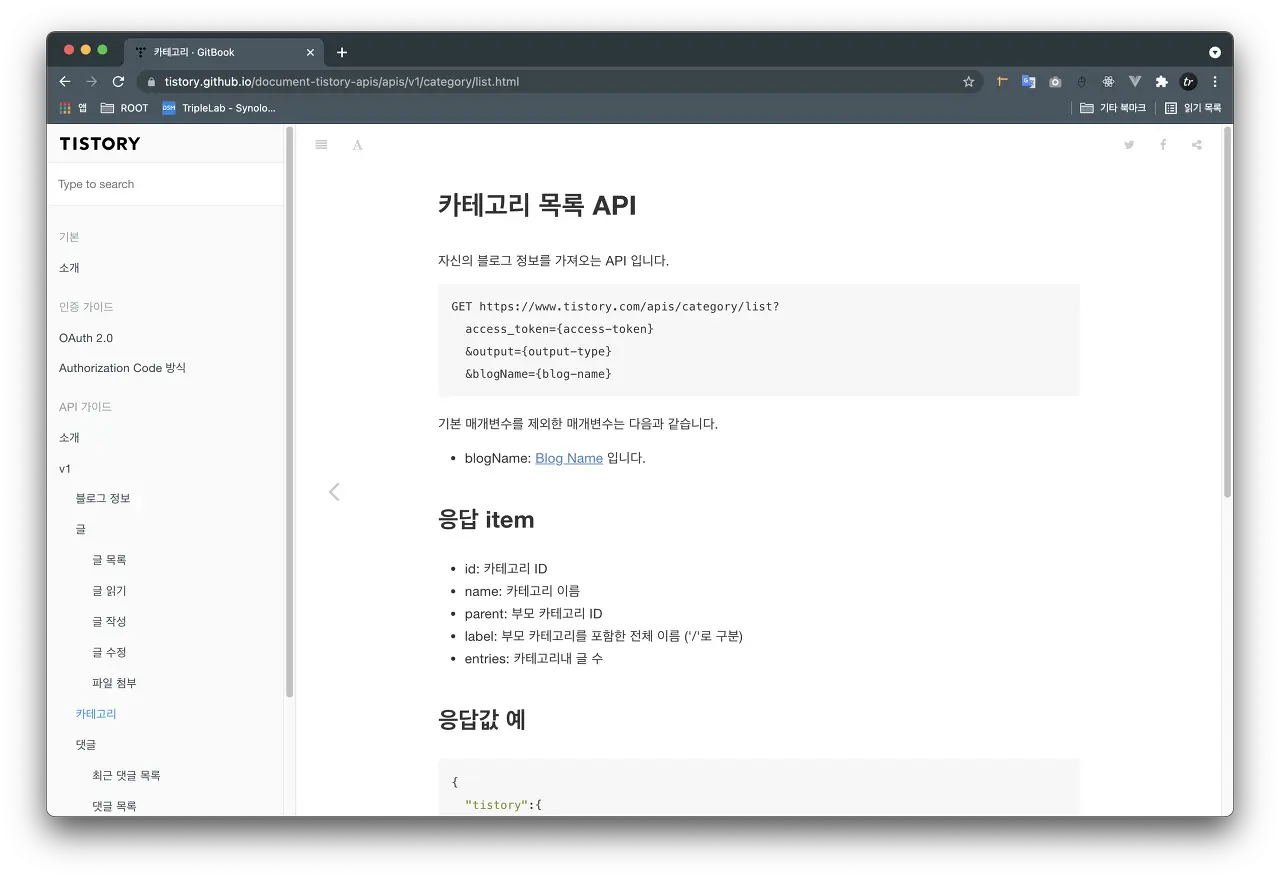Select the 카테고리 · GitBook tab
Image resolution: width=1280 pixels, height=878 pixels.
click(x=223, y=52)
